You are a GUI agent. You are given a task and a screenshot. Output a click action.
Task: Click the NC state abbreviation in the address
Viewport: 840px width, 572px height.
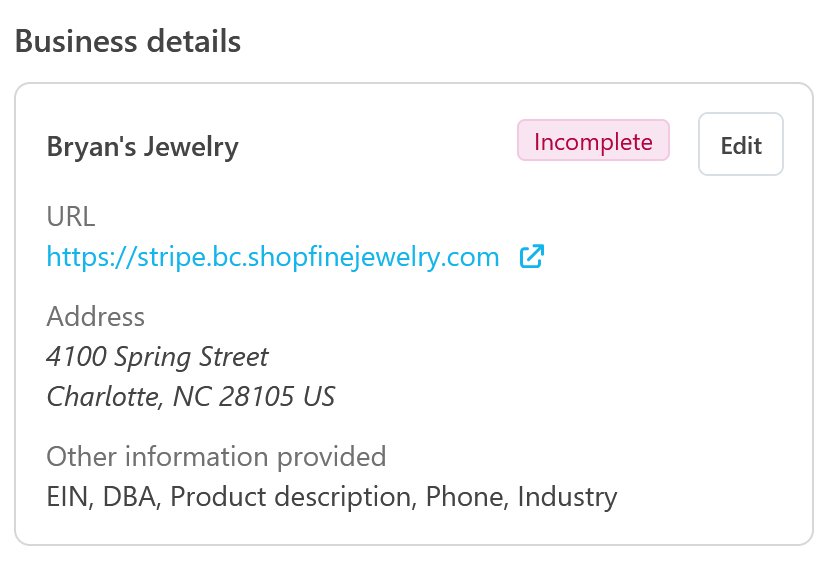pos(191,396)
